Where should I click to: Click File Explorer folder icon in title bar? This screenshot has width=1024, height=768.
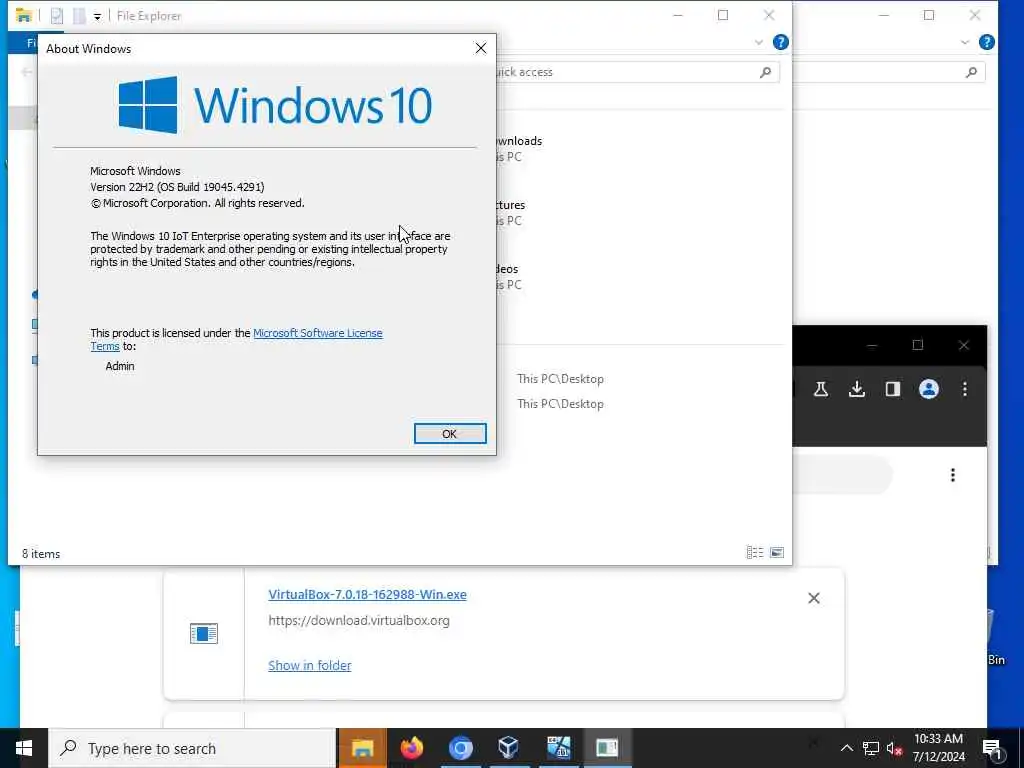(x=24, y=15)
